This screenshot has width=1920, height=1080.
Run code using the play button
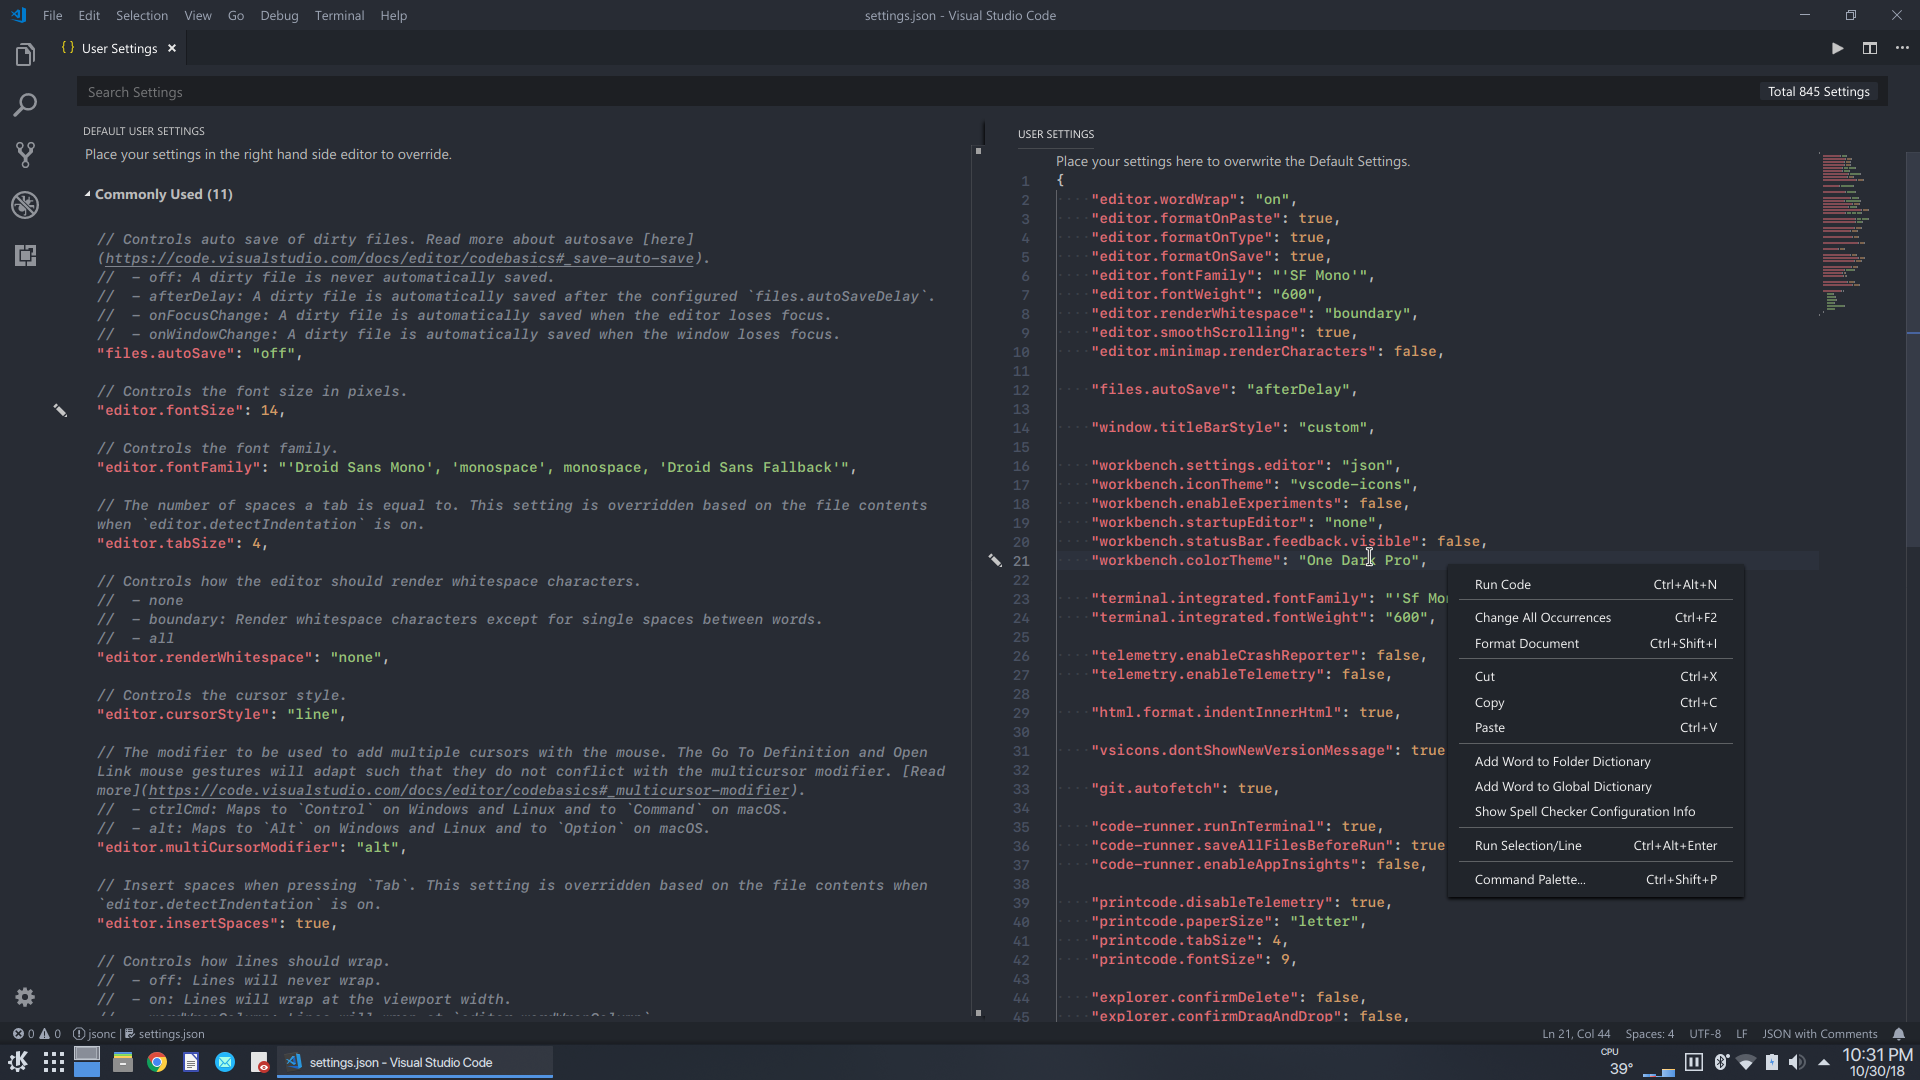pyautogui.click(x=1837, y=47)
